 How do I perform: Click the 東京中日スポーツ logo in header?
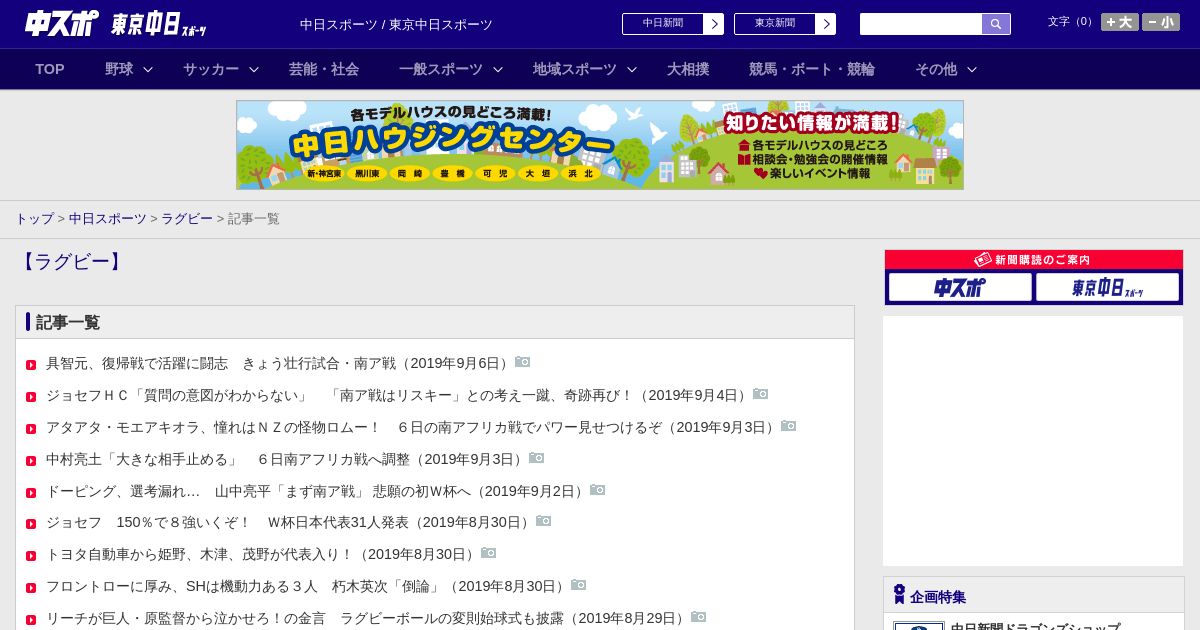[159, 24]
